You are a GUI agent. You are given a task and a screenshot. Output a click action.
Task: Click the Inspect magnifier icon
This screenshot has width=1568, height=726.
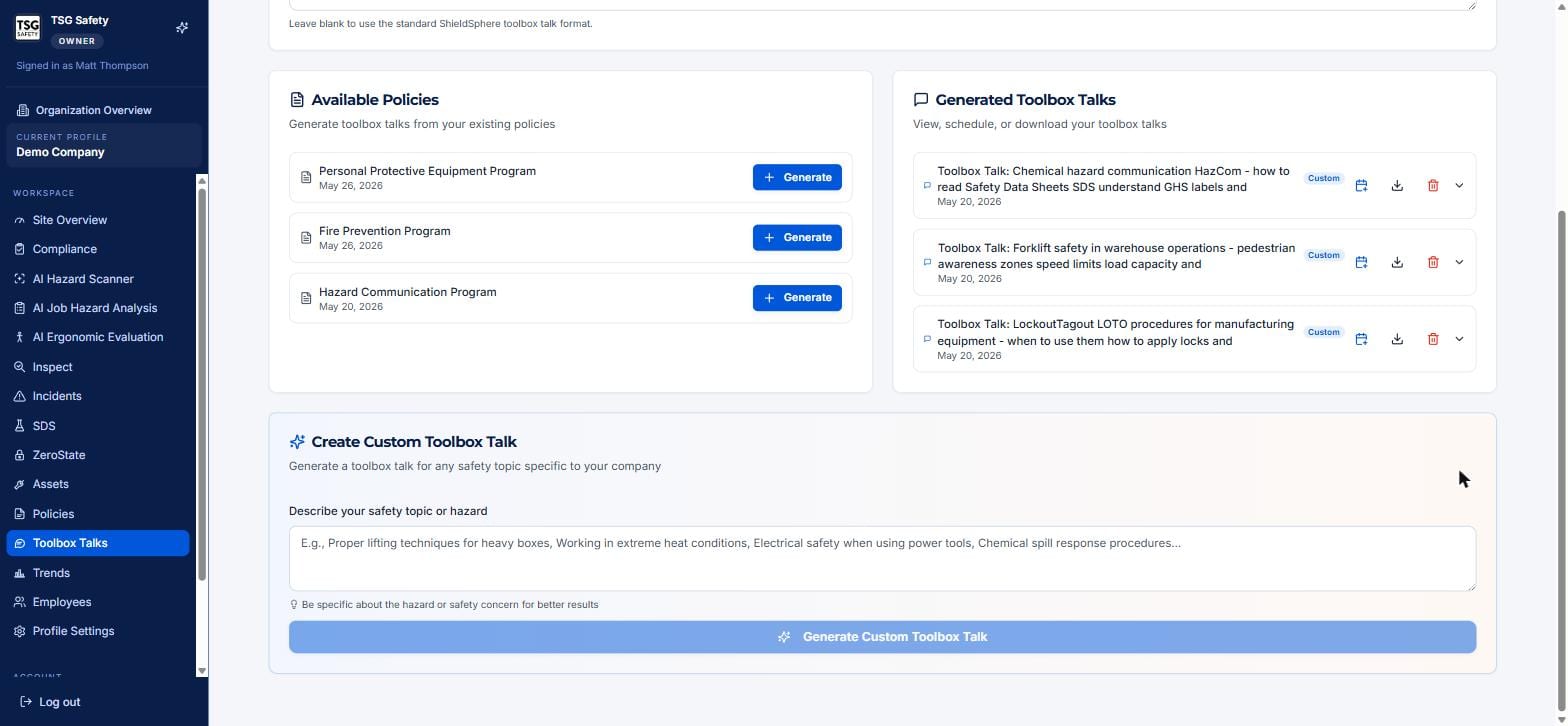19,367
